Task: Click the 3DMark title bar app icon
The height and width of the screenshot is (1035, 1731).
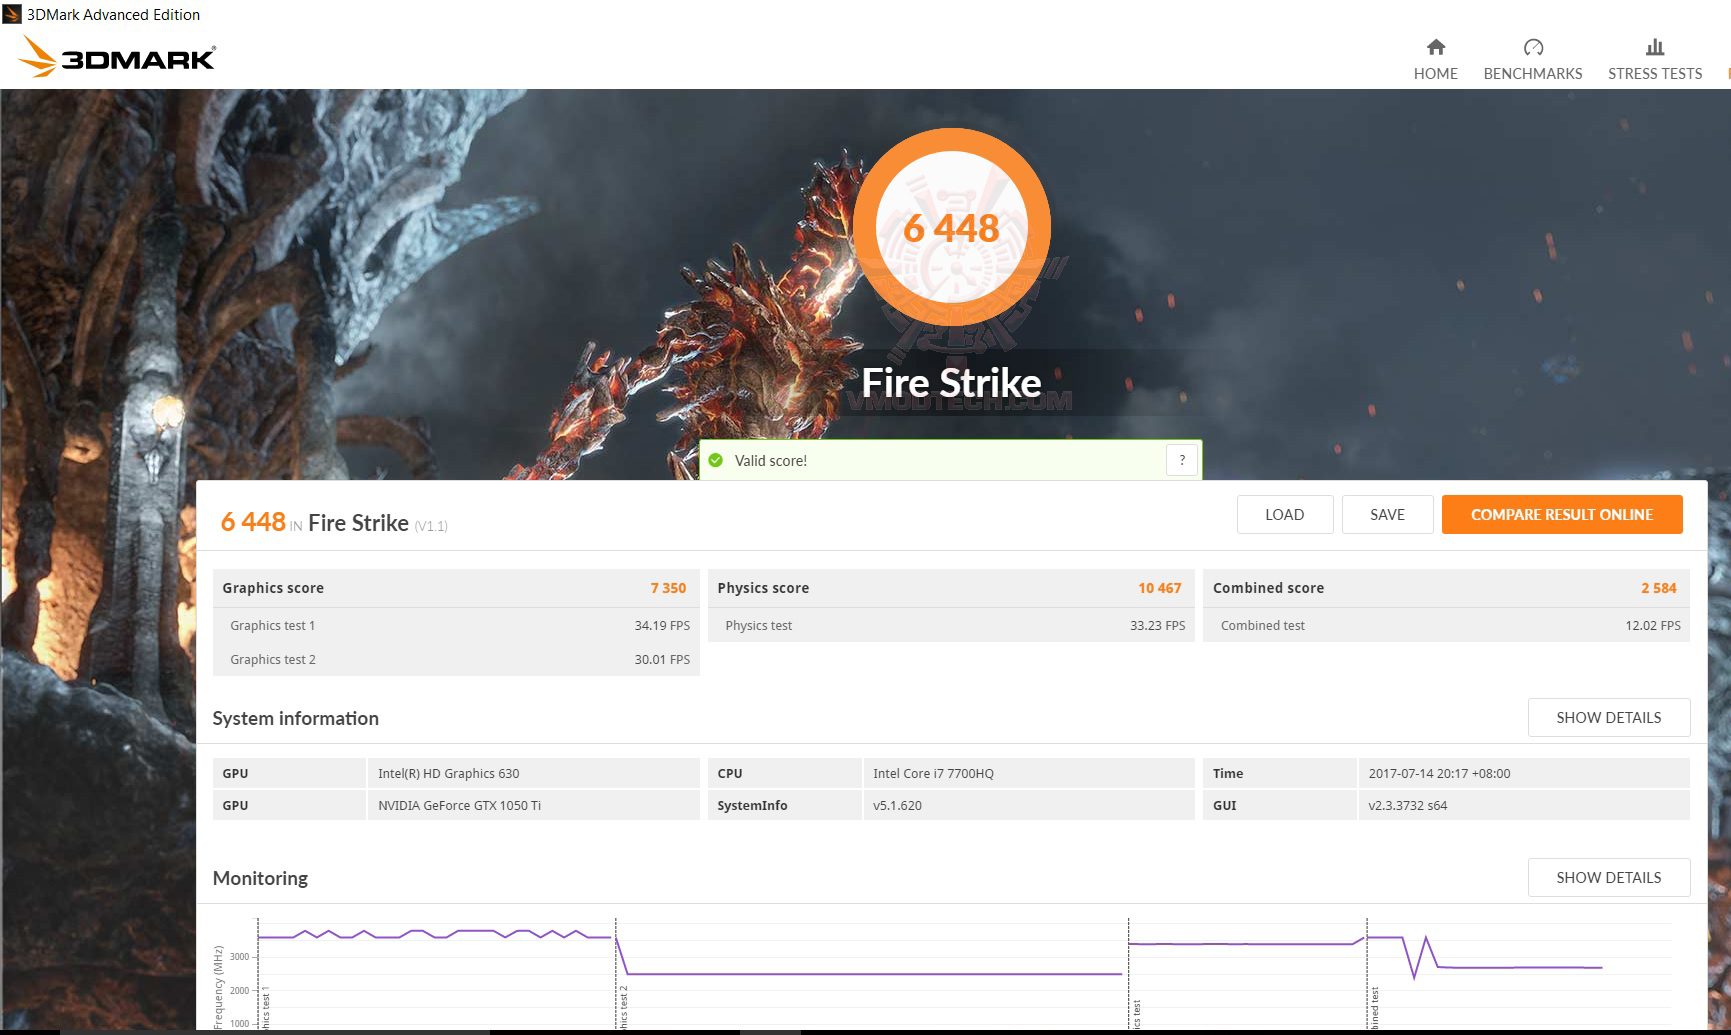Action: point(12,14)
